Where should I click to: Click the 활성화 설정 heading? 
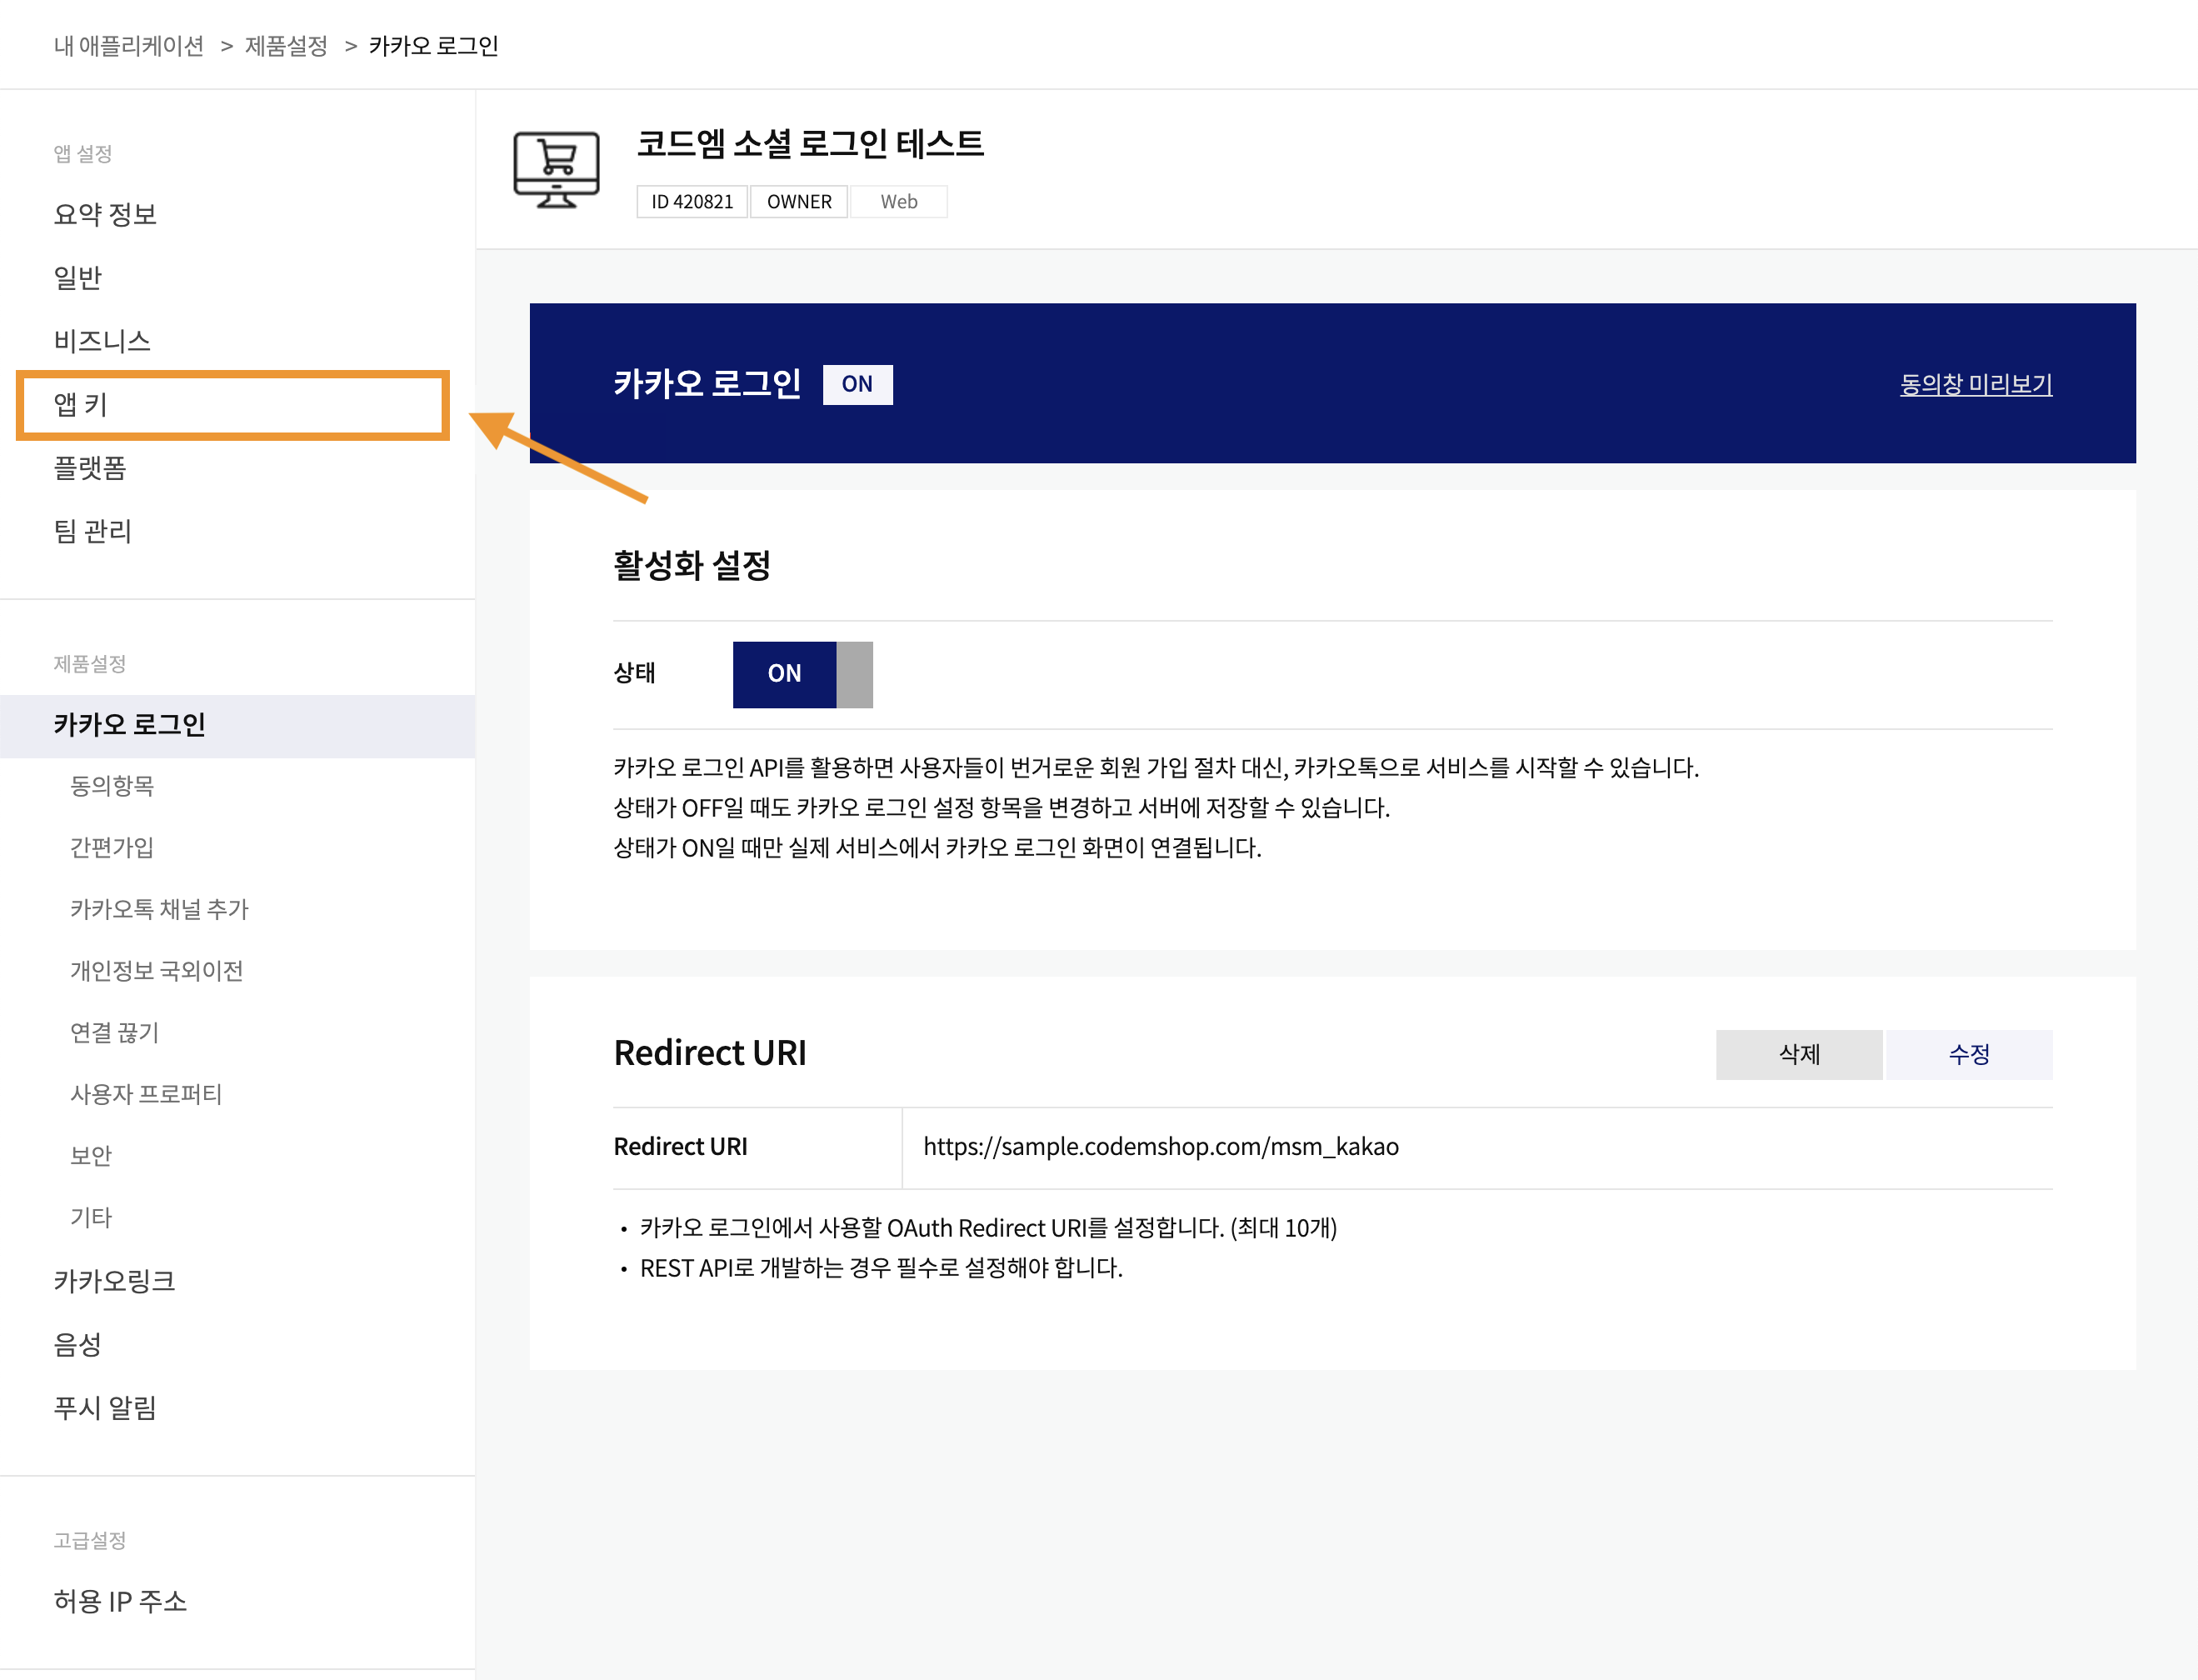[692, 566]
